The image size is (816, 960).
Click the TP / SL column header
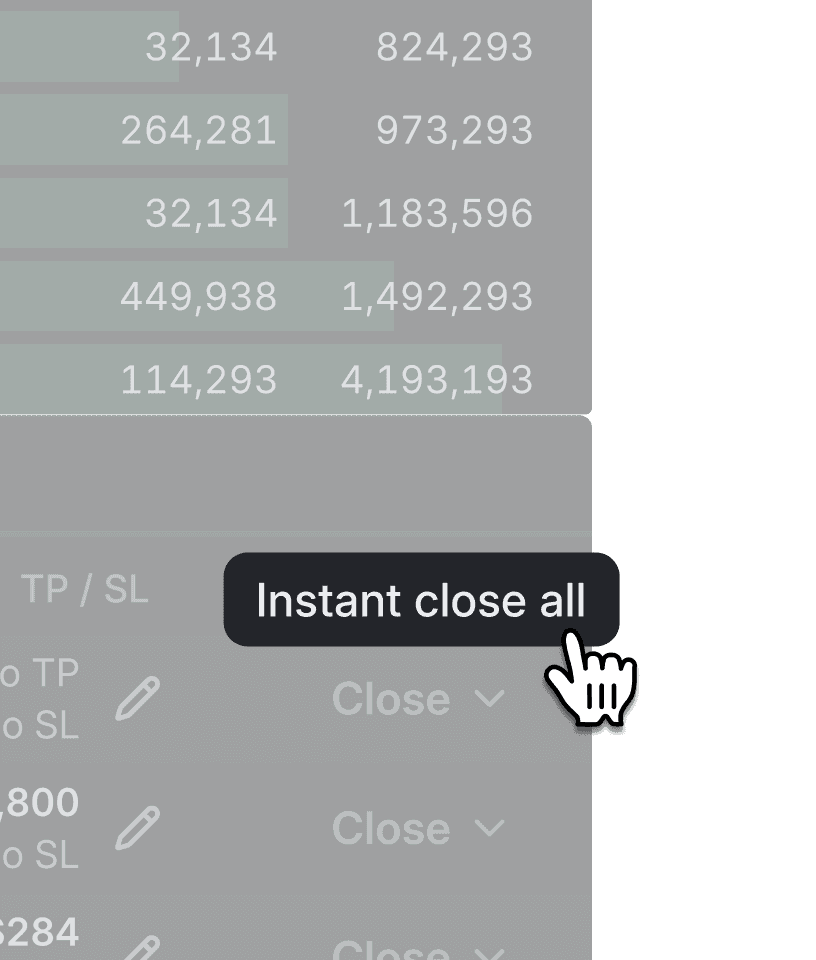(x=84, y=589)
